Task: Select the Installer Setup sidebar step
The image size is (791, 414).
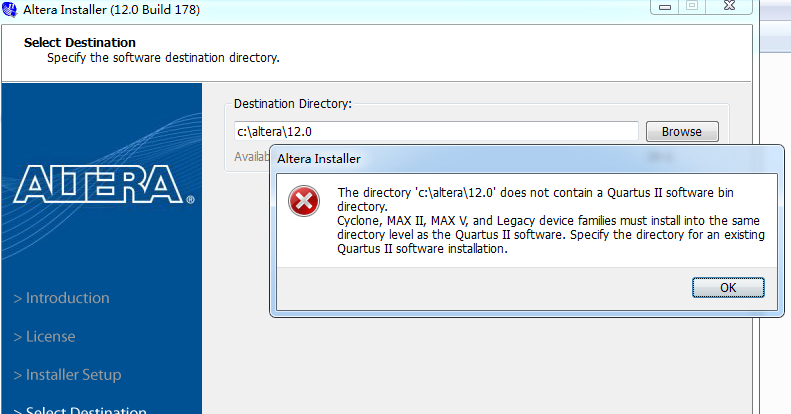Action: point(68,375)
